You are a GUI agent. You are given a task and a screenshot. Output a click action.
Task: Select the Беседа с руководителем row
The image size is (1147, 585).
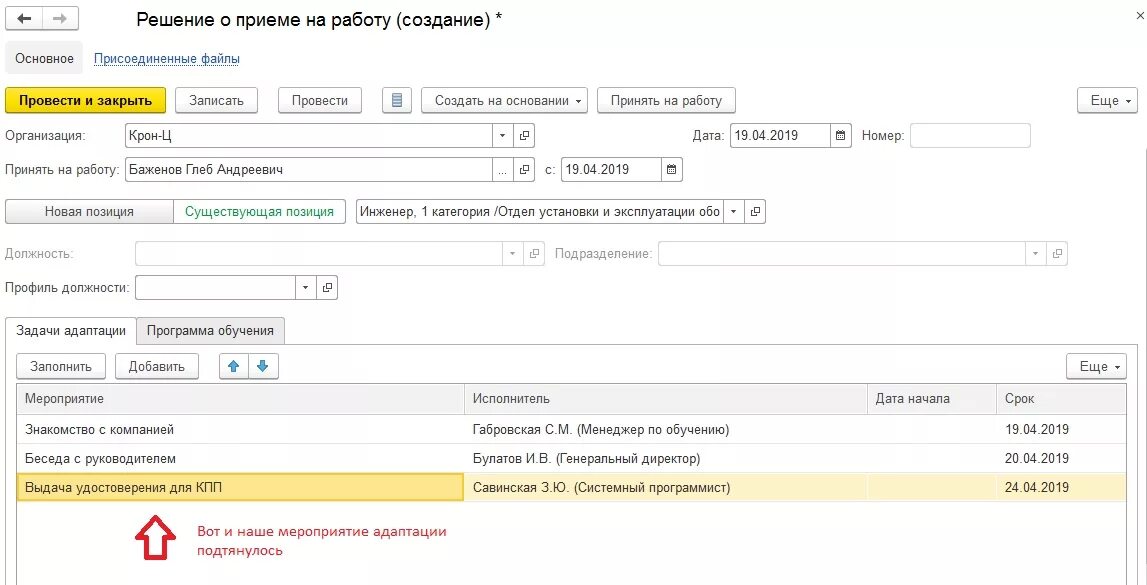coord(571,458)
